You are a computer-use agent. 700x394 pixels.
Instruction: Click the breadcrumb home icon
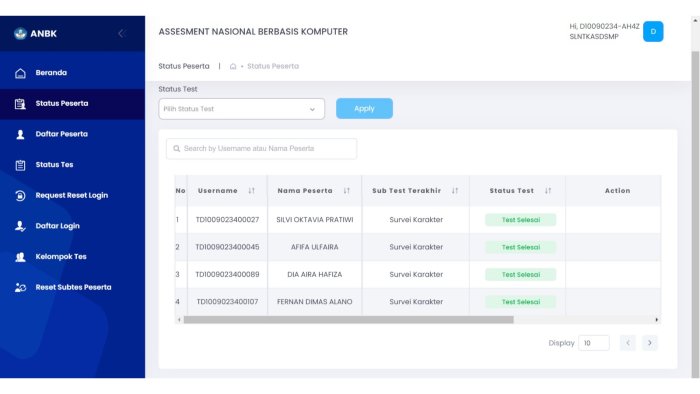[x=233, y=66]
